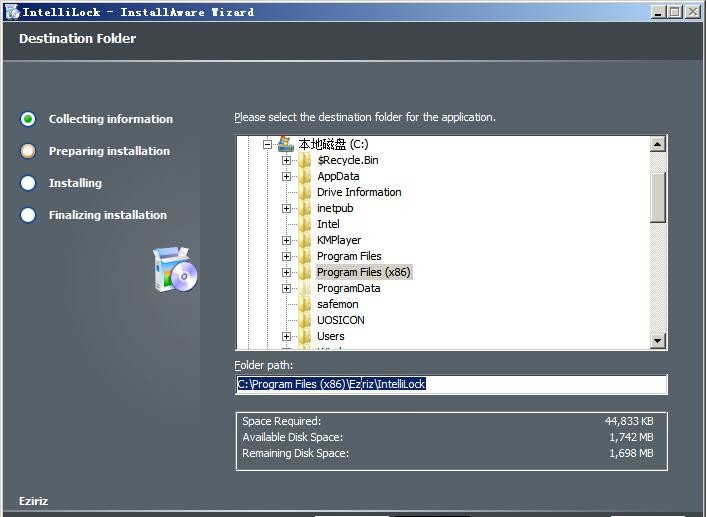Select the Program Files (x86) label

[364, 272]
